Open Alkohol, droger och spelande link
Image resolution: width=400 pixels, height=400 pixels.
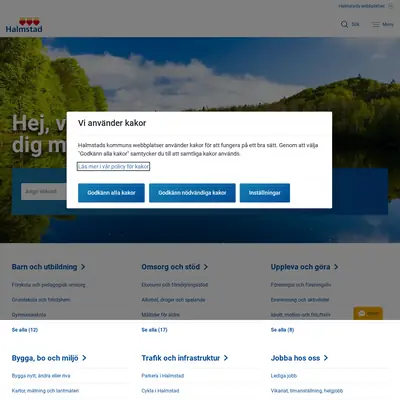(x=173, y=300)
